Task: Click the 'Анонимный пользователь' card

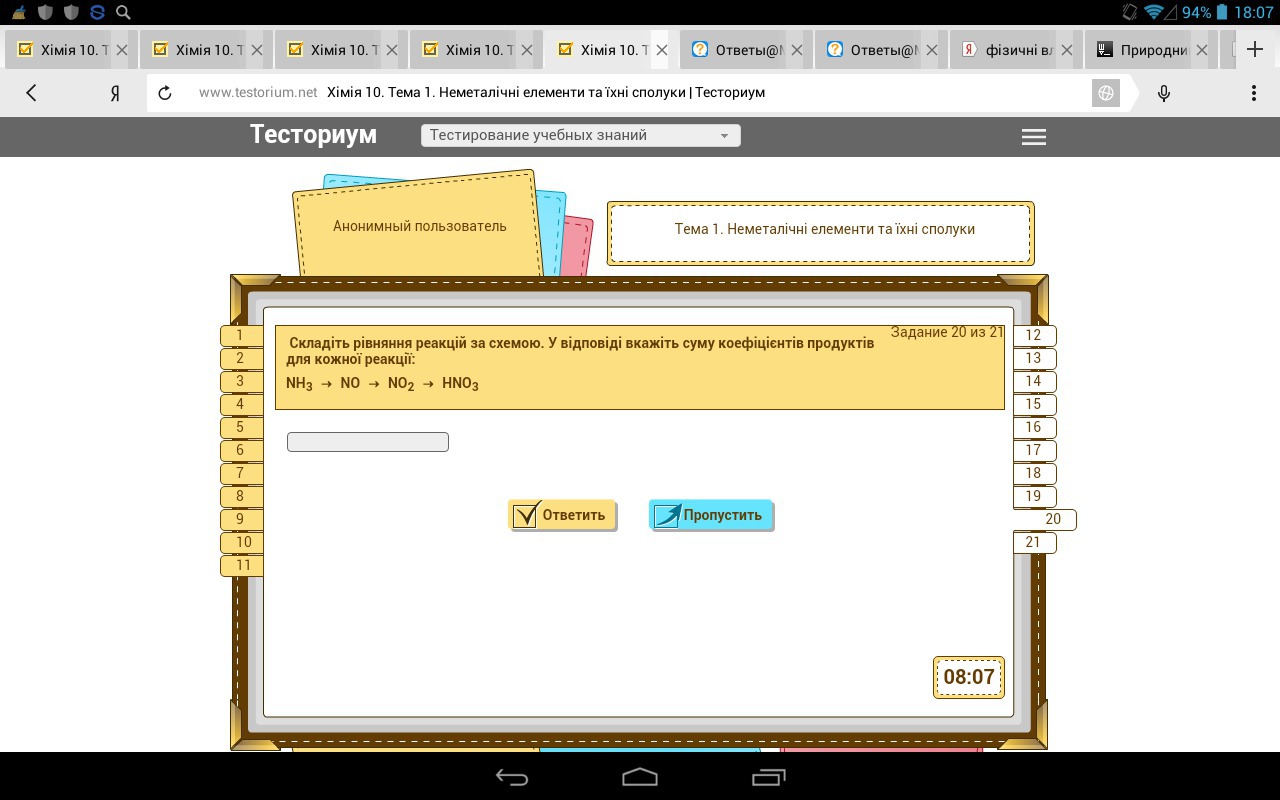Action: 420,226
